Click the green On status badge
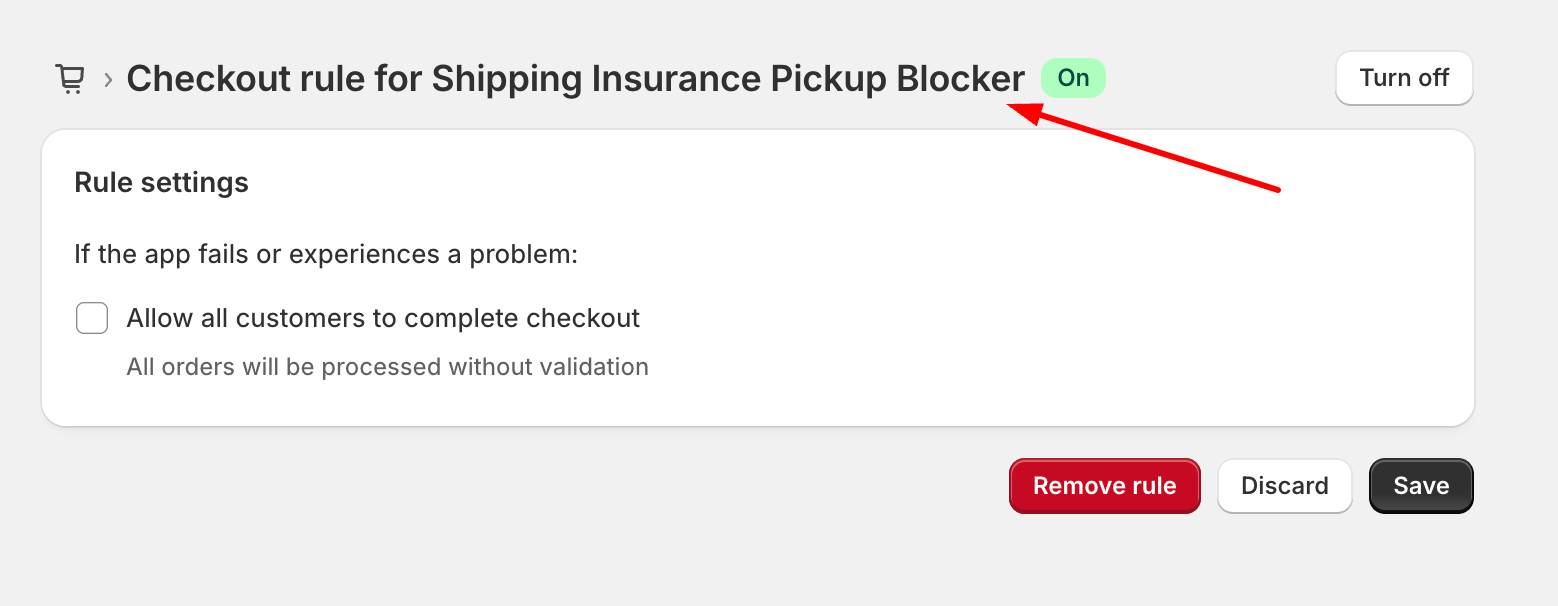 pos(1073,78)
